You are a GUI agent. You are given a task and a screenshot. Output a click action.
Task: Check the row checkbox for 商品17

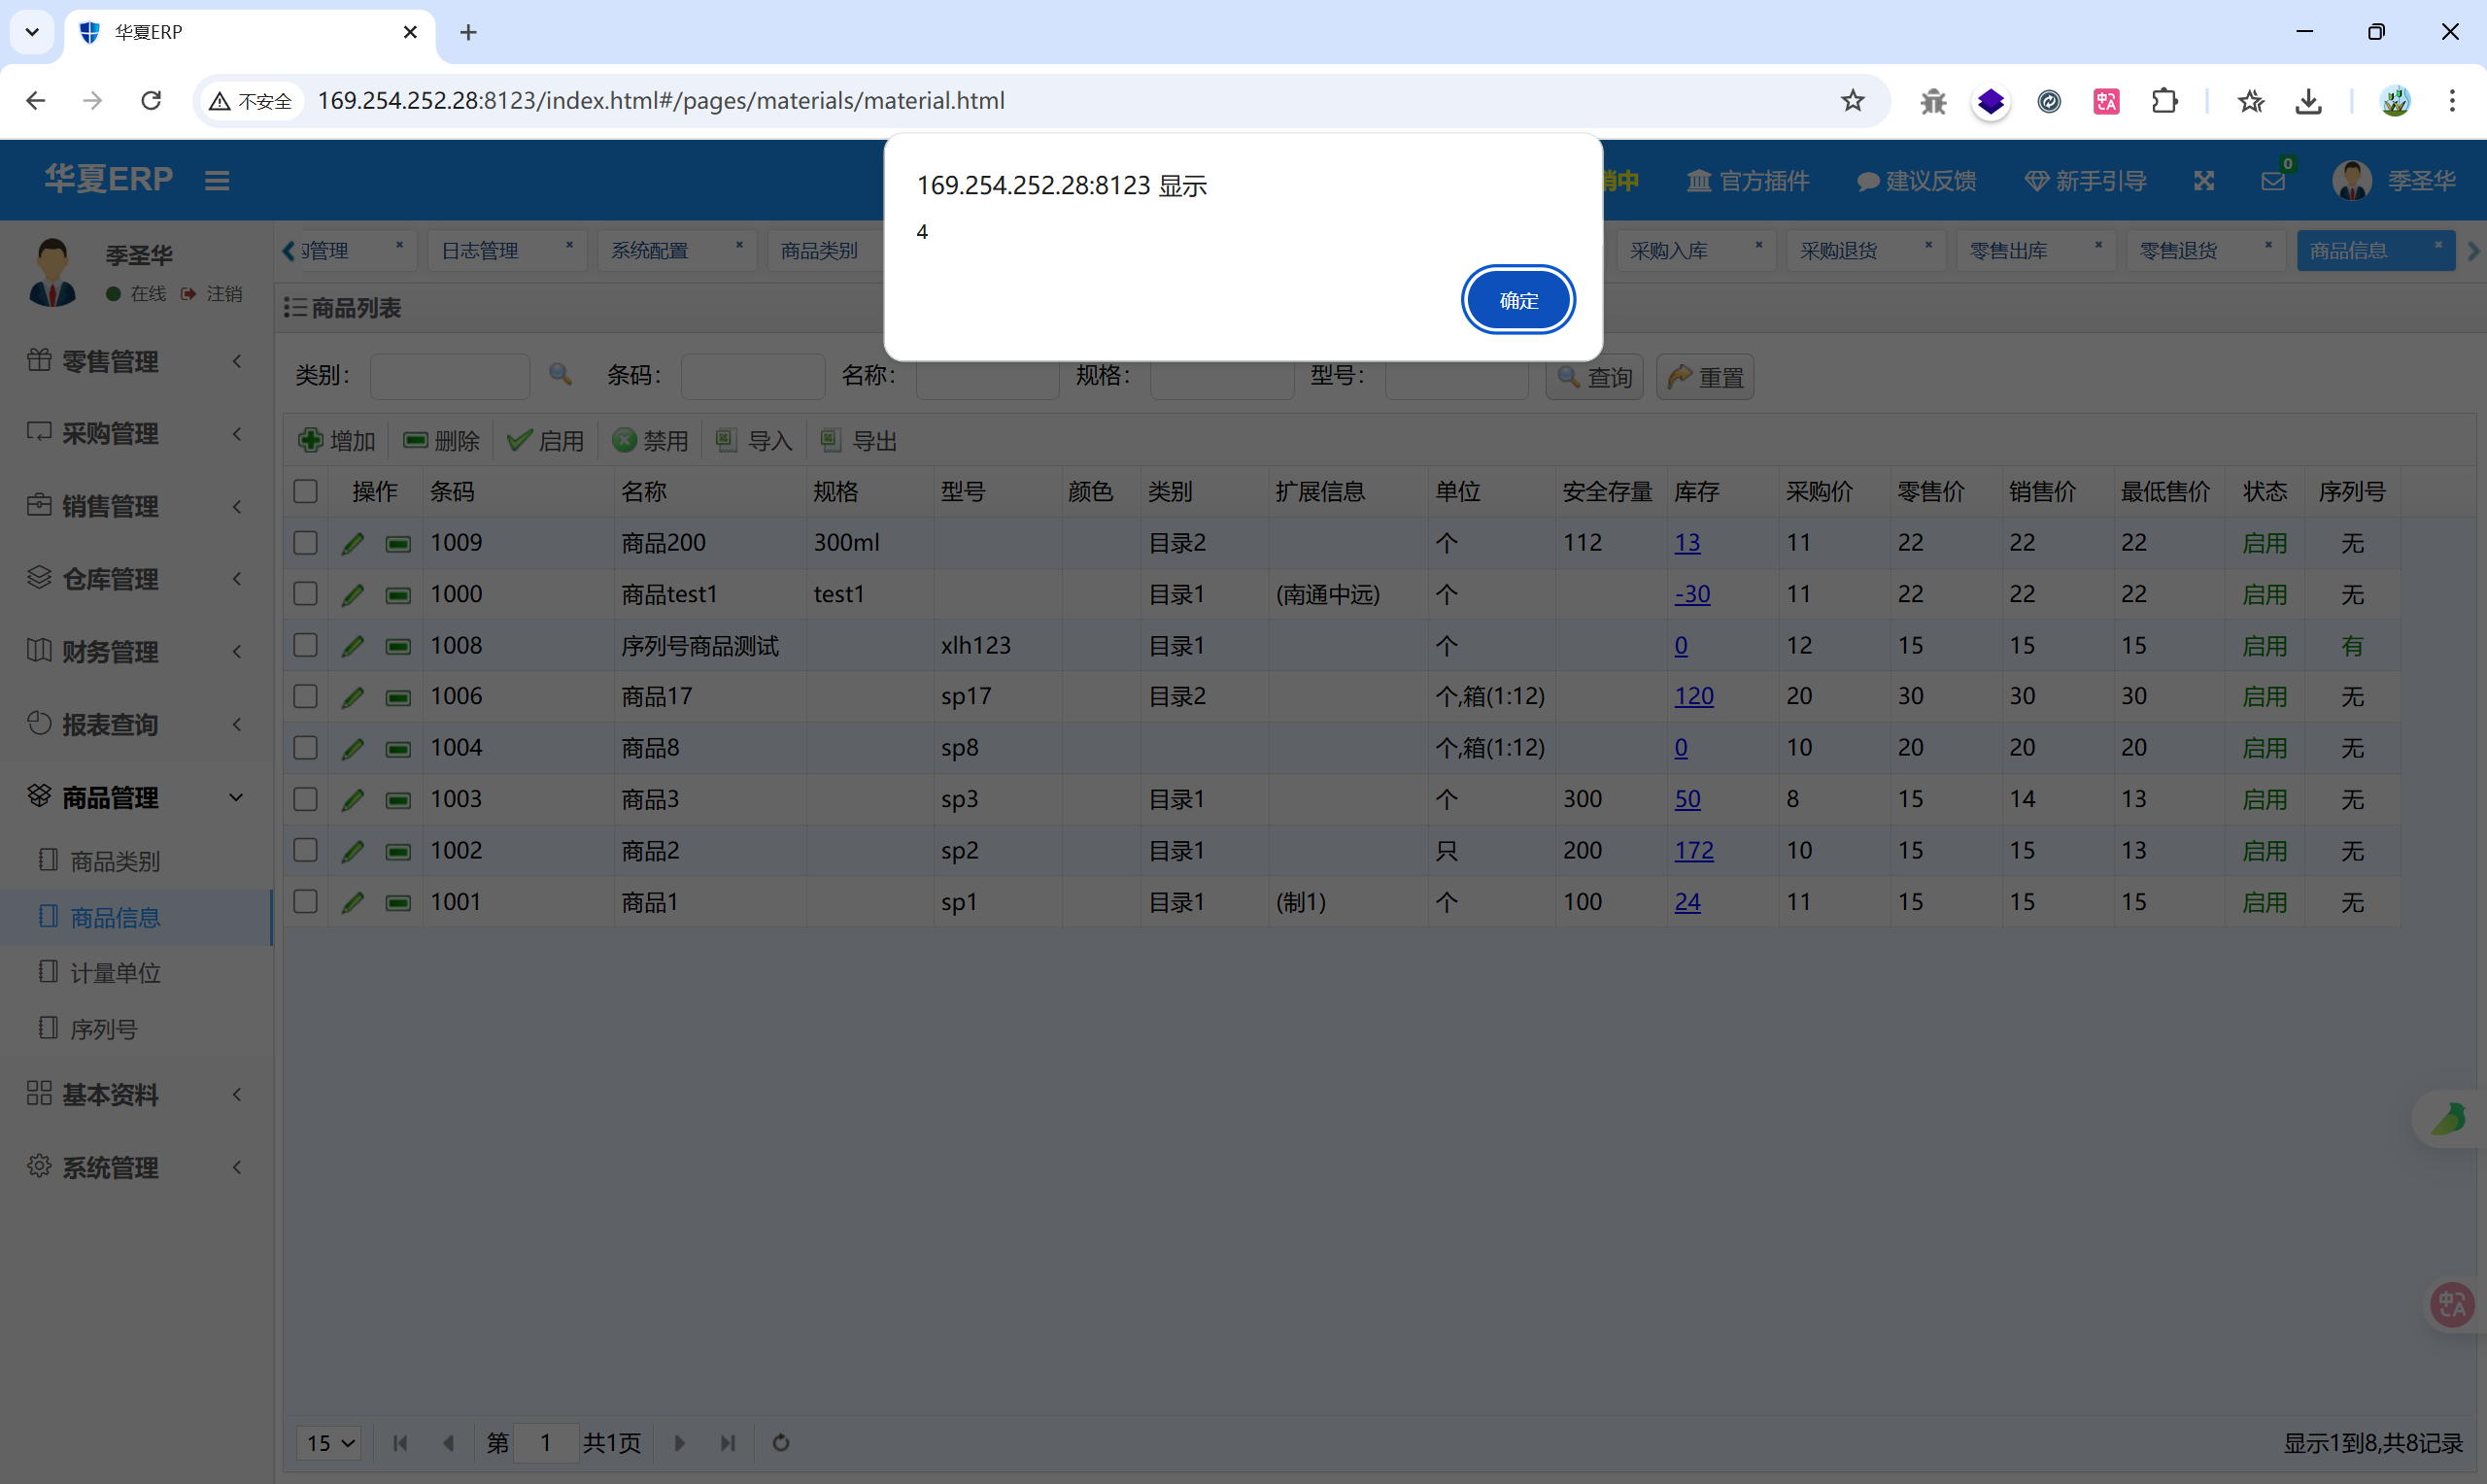305,697
